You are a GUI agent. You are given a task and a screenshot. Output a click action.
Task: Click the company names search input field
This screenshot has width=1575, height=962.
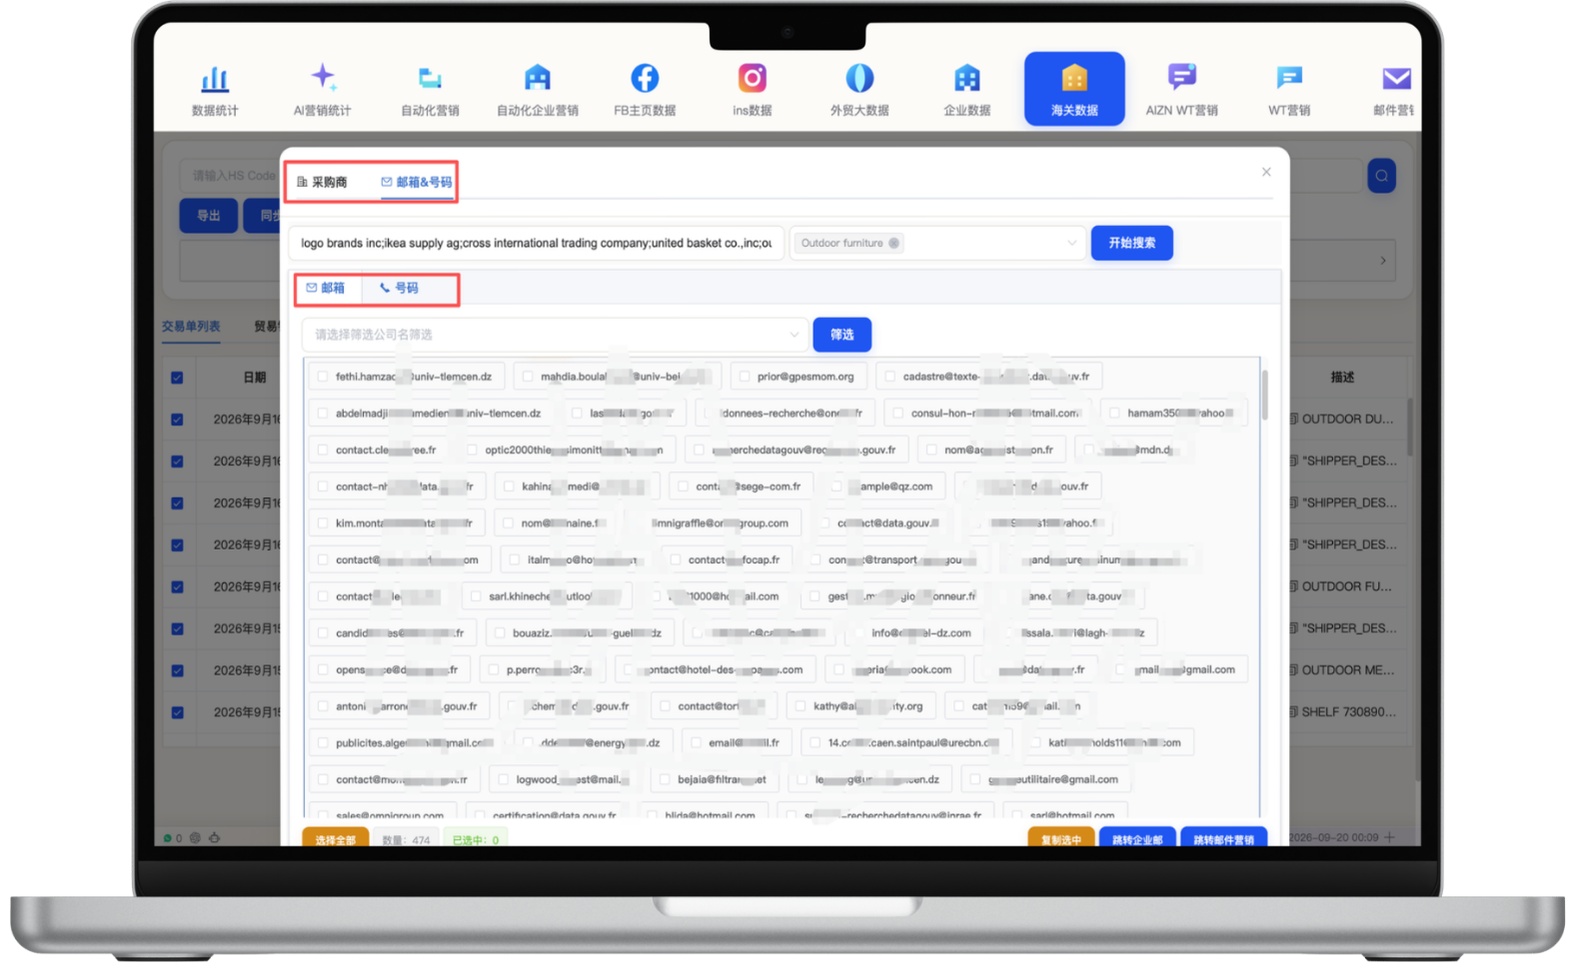point(536,243)
